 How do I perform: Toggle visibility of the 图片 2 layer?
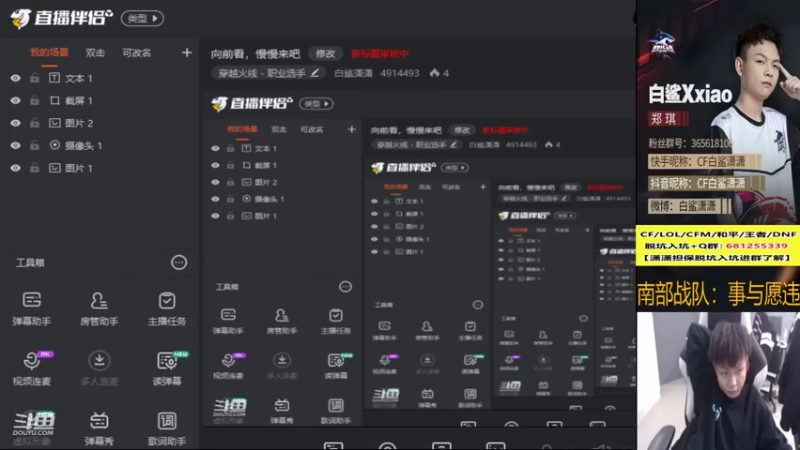(16, 123)
